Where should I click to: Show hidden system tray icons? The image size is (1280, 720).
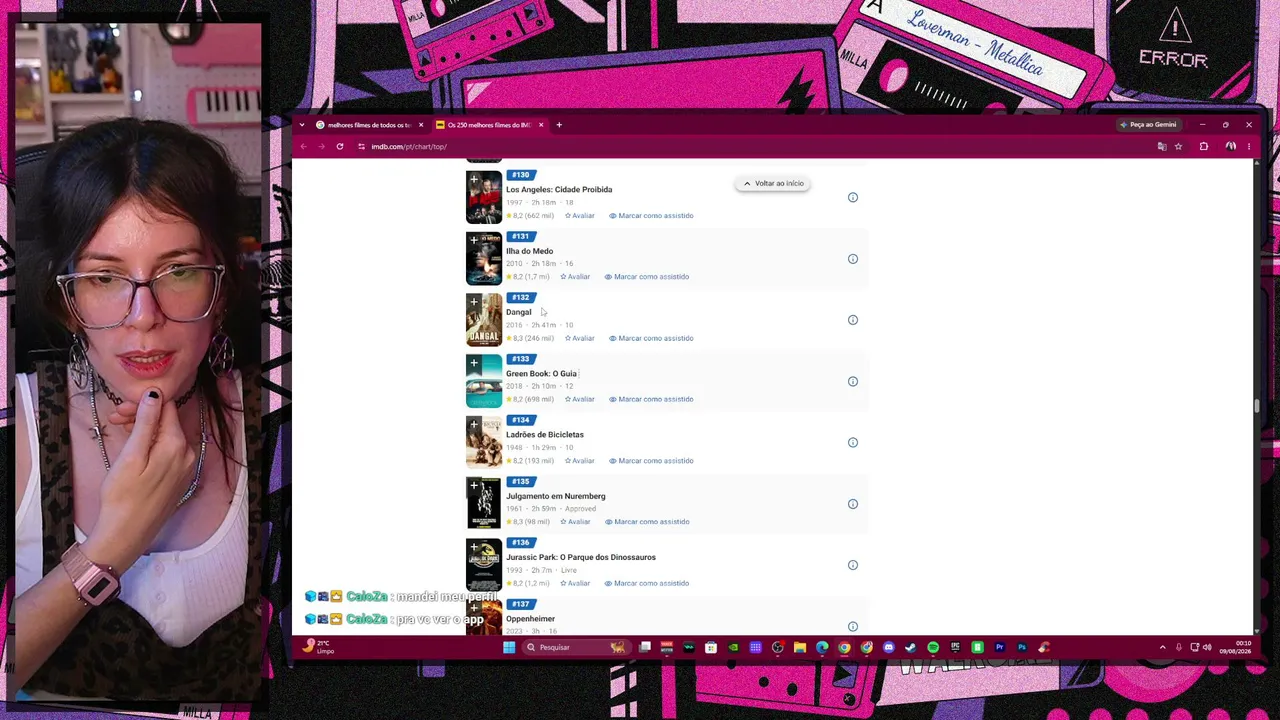point(1162,648)
